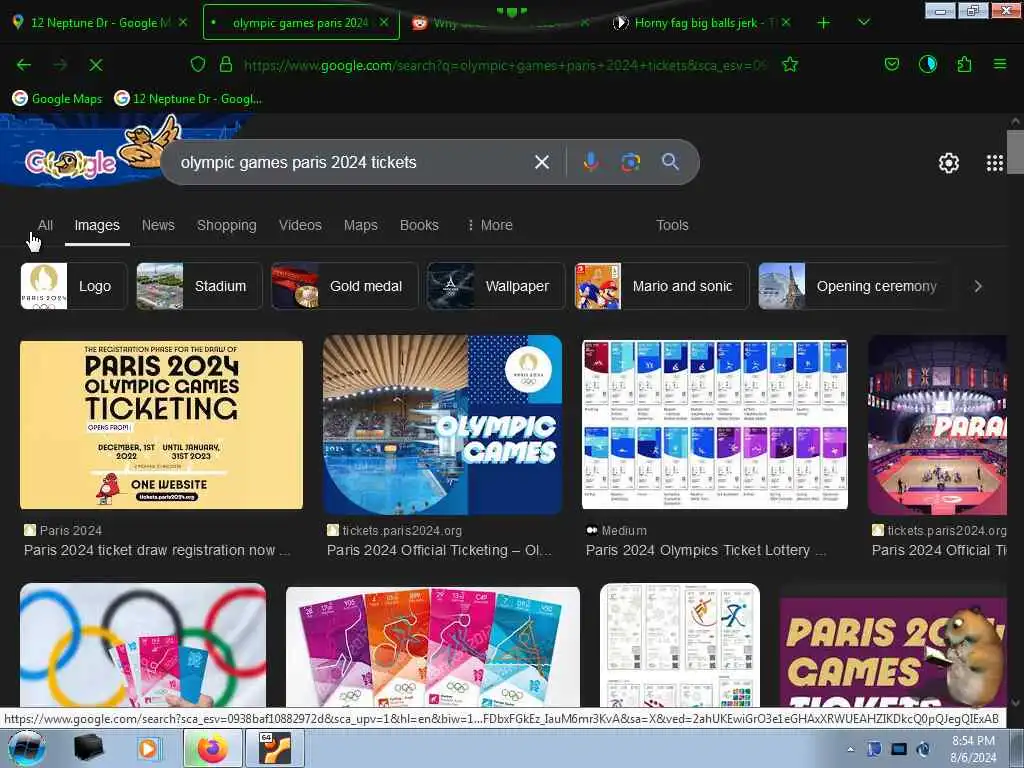Submit search with magnifying glass icon
Screen dimensions: 1024x768
(x=670, y=161)
